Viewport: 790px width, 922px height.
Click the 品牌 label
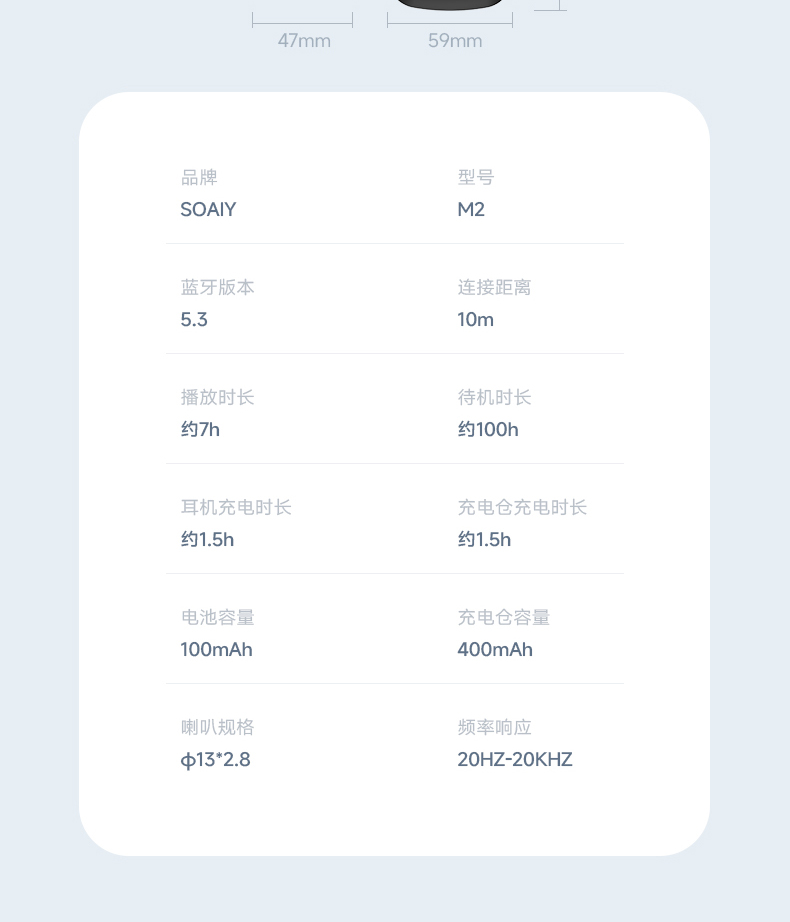point(199,177)
